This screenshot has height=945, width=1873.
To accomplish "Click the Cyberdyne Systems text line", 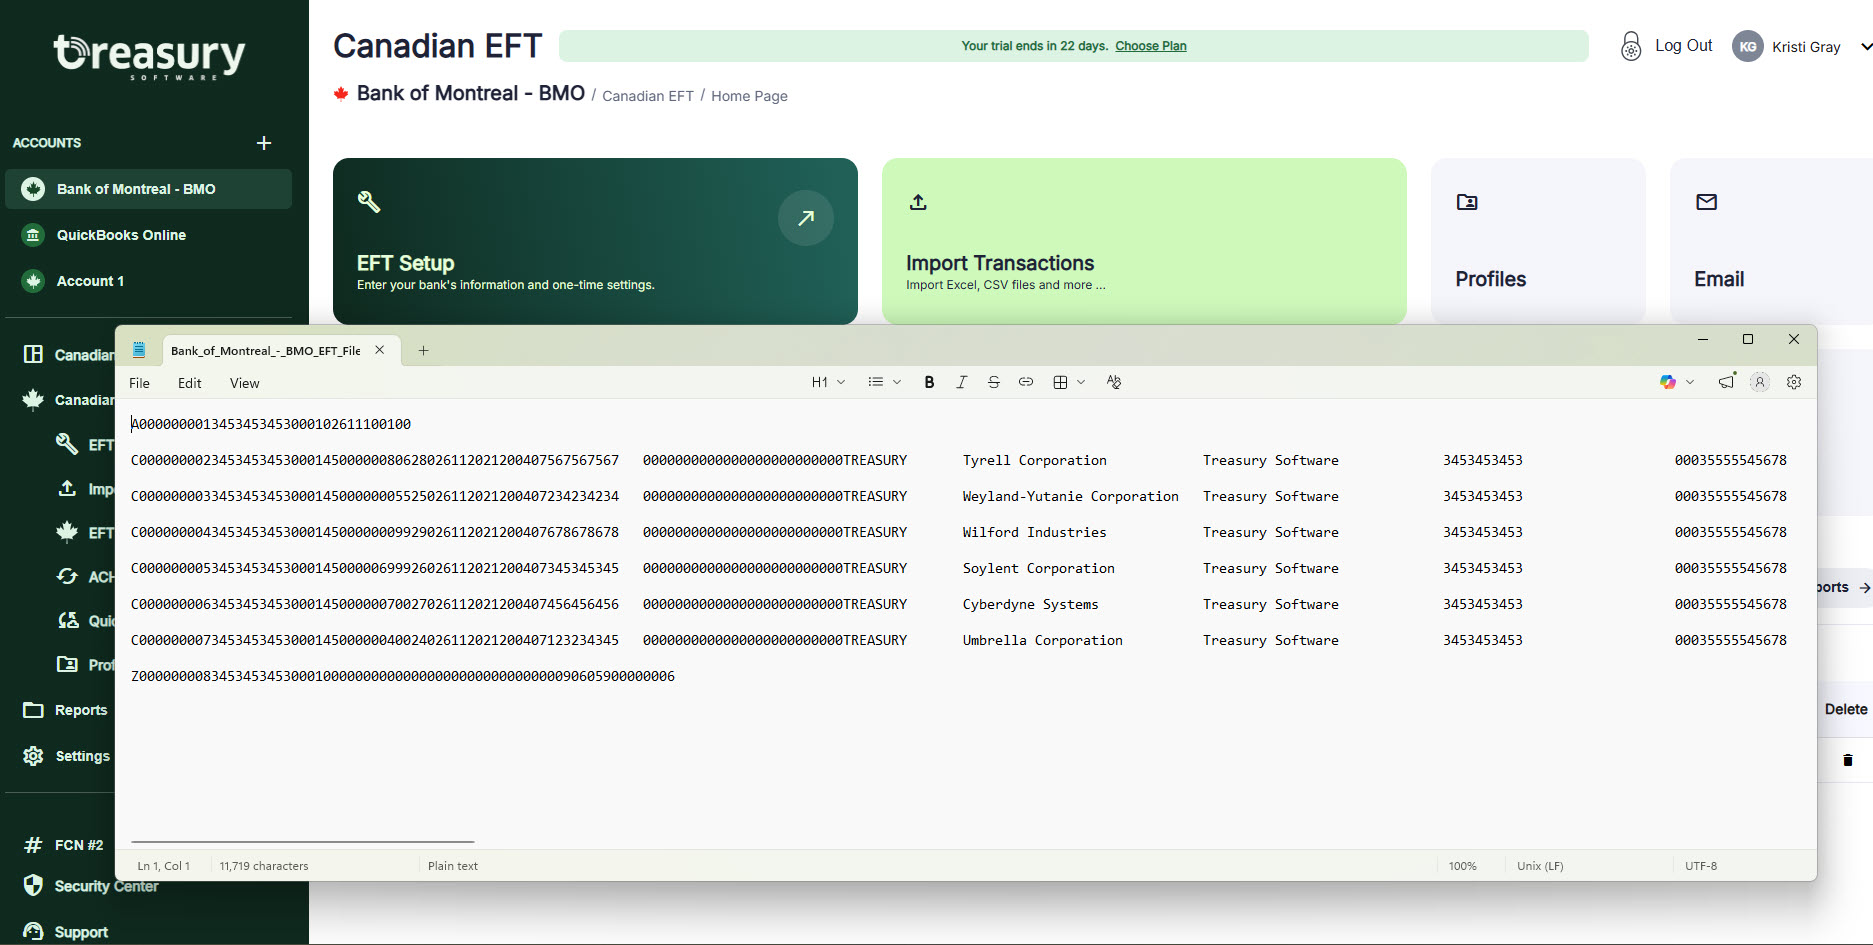I will [959, 604].
